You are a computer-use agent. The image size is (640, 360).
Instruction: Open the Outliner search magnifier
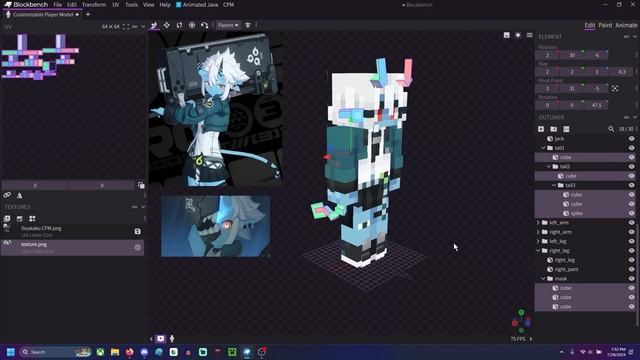pyautogui.click(x=611, y=129)
